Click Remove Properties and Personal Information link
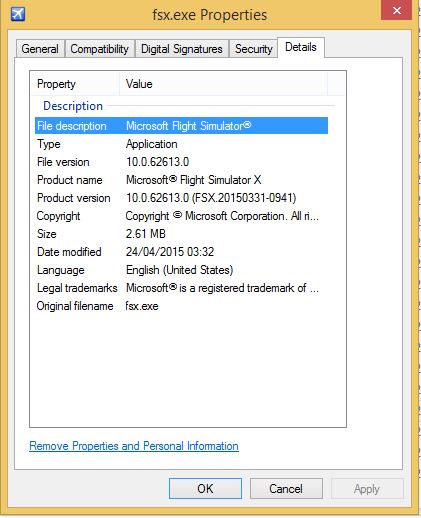This screenshot has width=421, height=518. [x=134, y=446]
